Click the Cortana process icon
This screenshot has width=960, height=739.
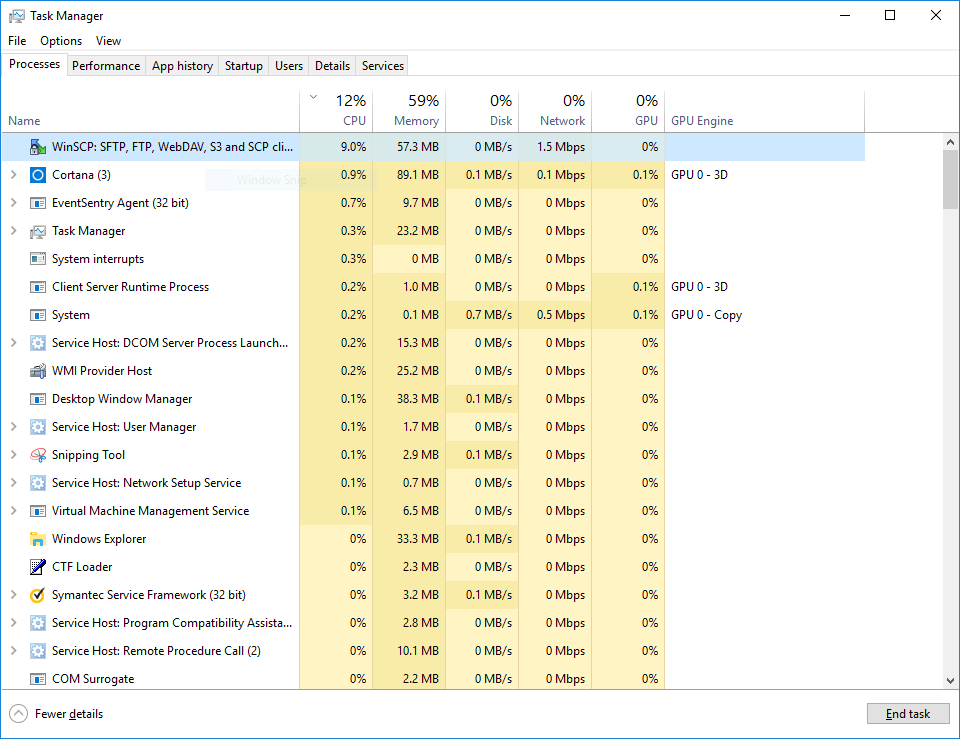click(38, 175)
